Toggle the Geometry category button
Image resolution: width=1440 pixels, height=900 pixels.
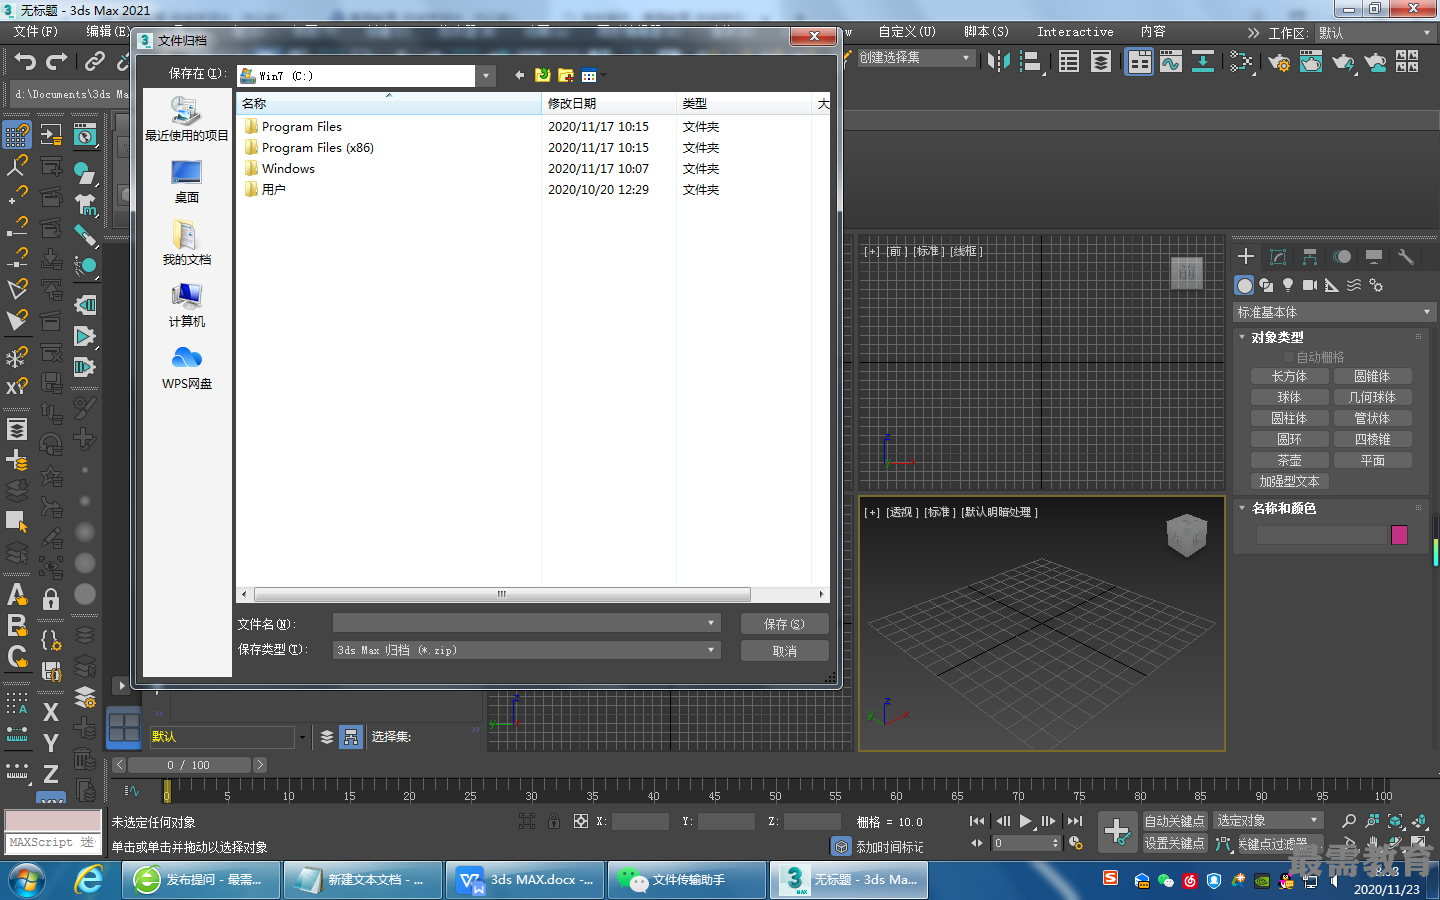click(x=1244, y=285)
